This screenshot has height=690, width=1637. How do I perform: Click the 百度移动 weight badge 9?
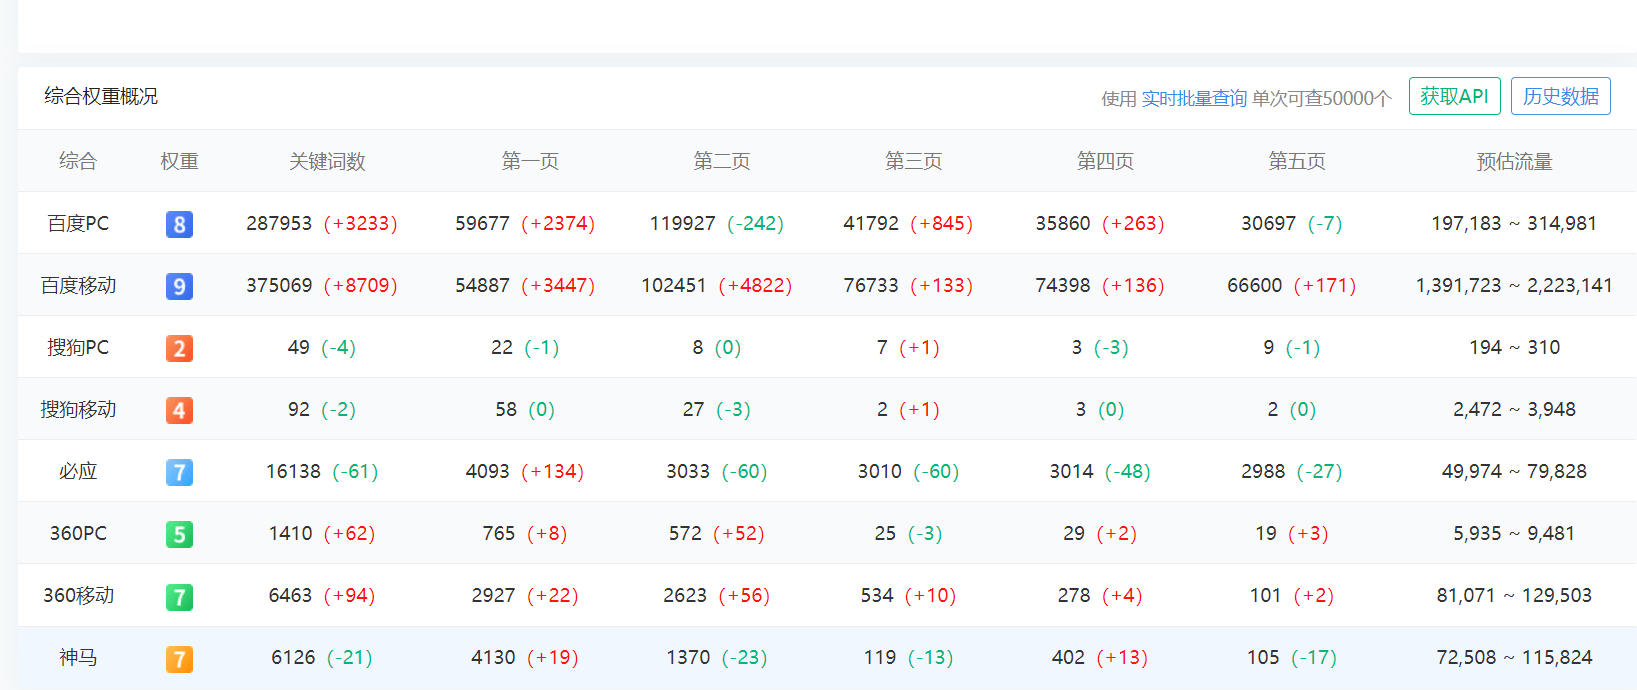point(179,286)
